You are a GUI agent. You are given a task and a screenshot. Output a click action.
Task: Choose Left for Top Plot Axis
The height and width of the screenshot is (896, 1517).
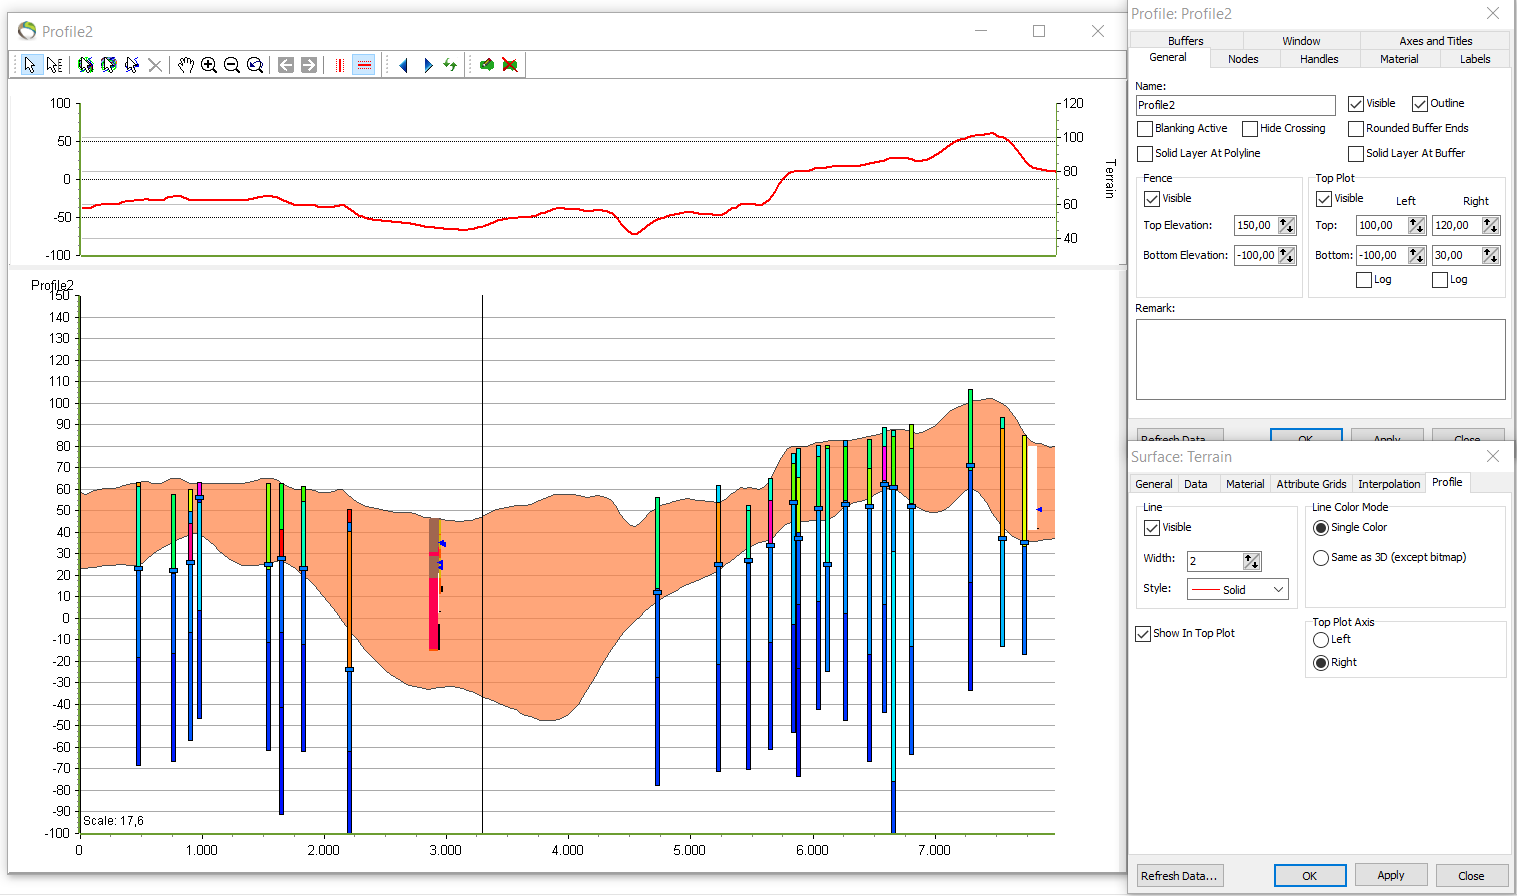[x=1321, y=640]
